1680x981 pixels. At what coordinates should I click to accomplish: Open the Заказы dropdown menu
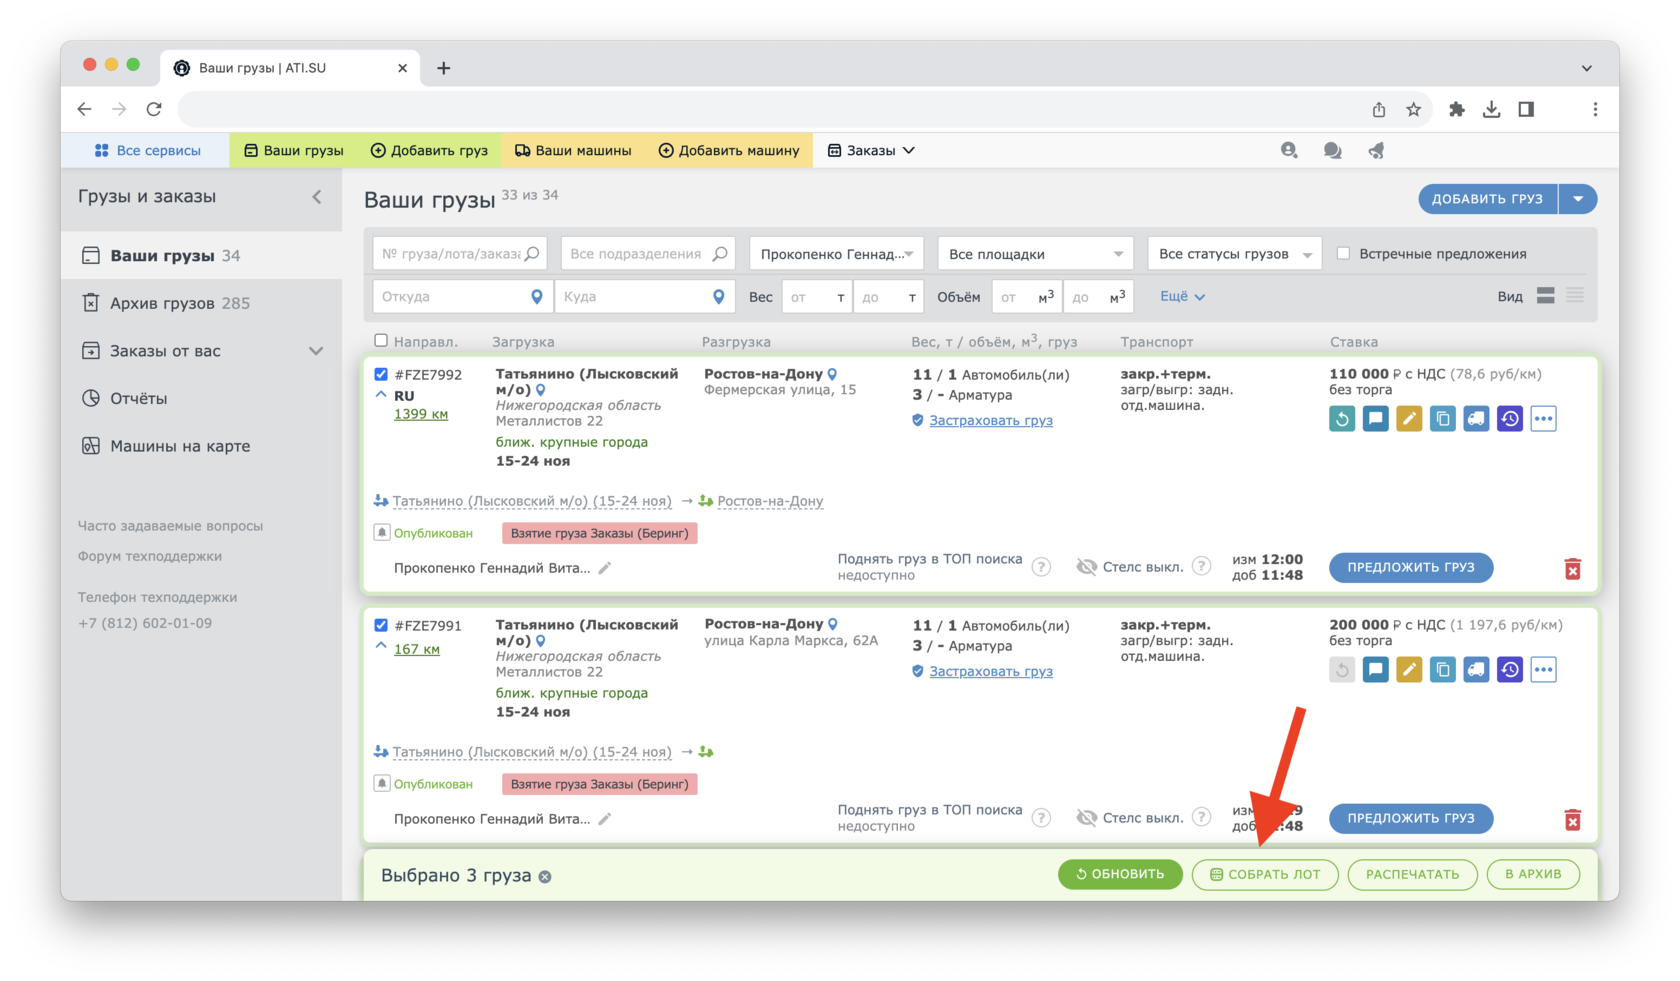click(x=871, y=150)
